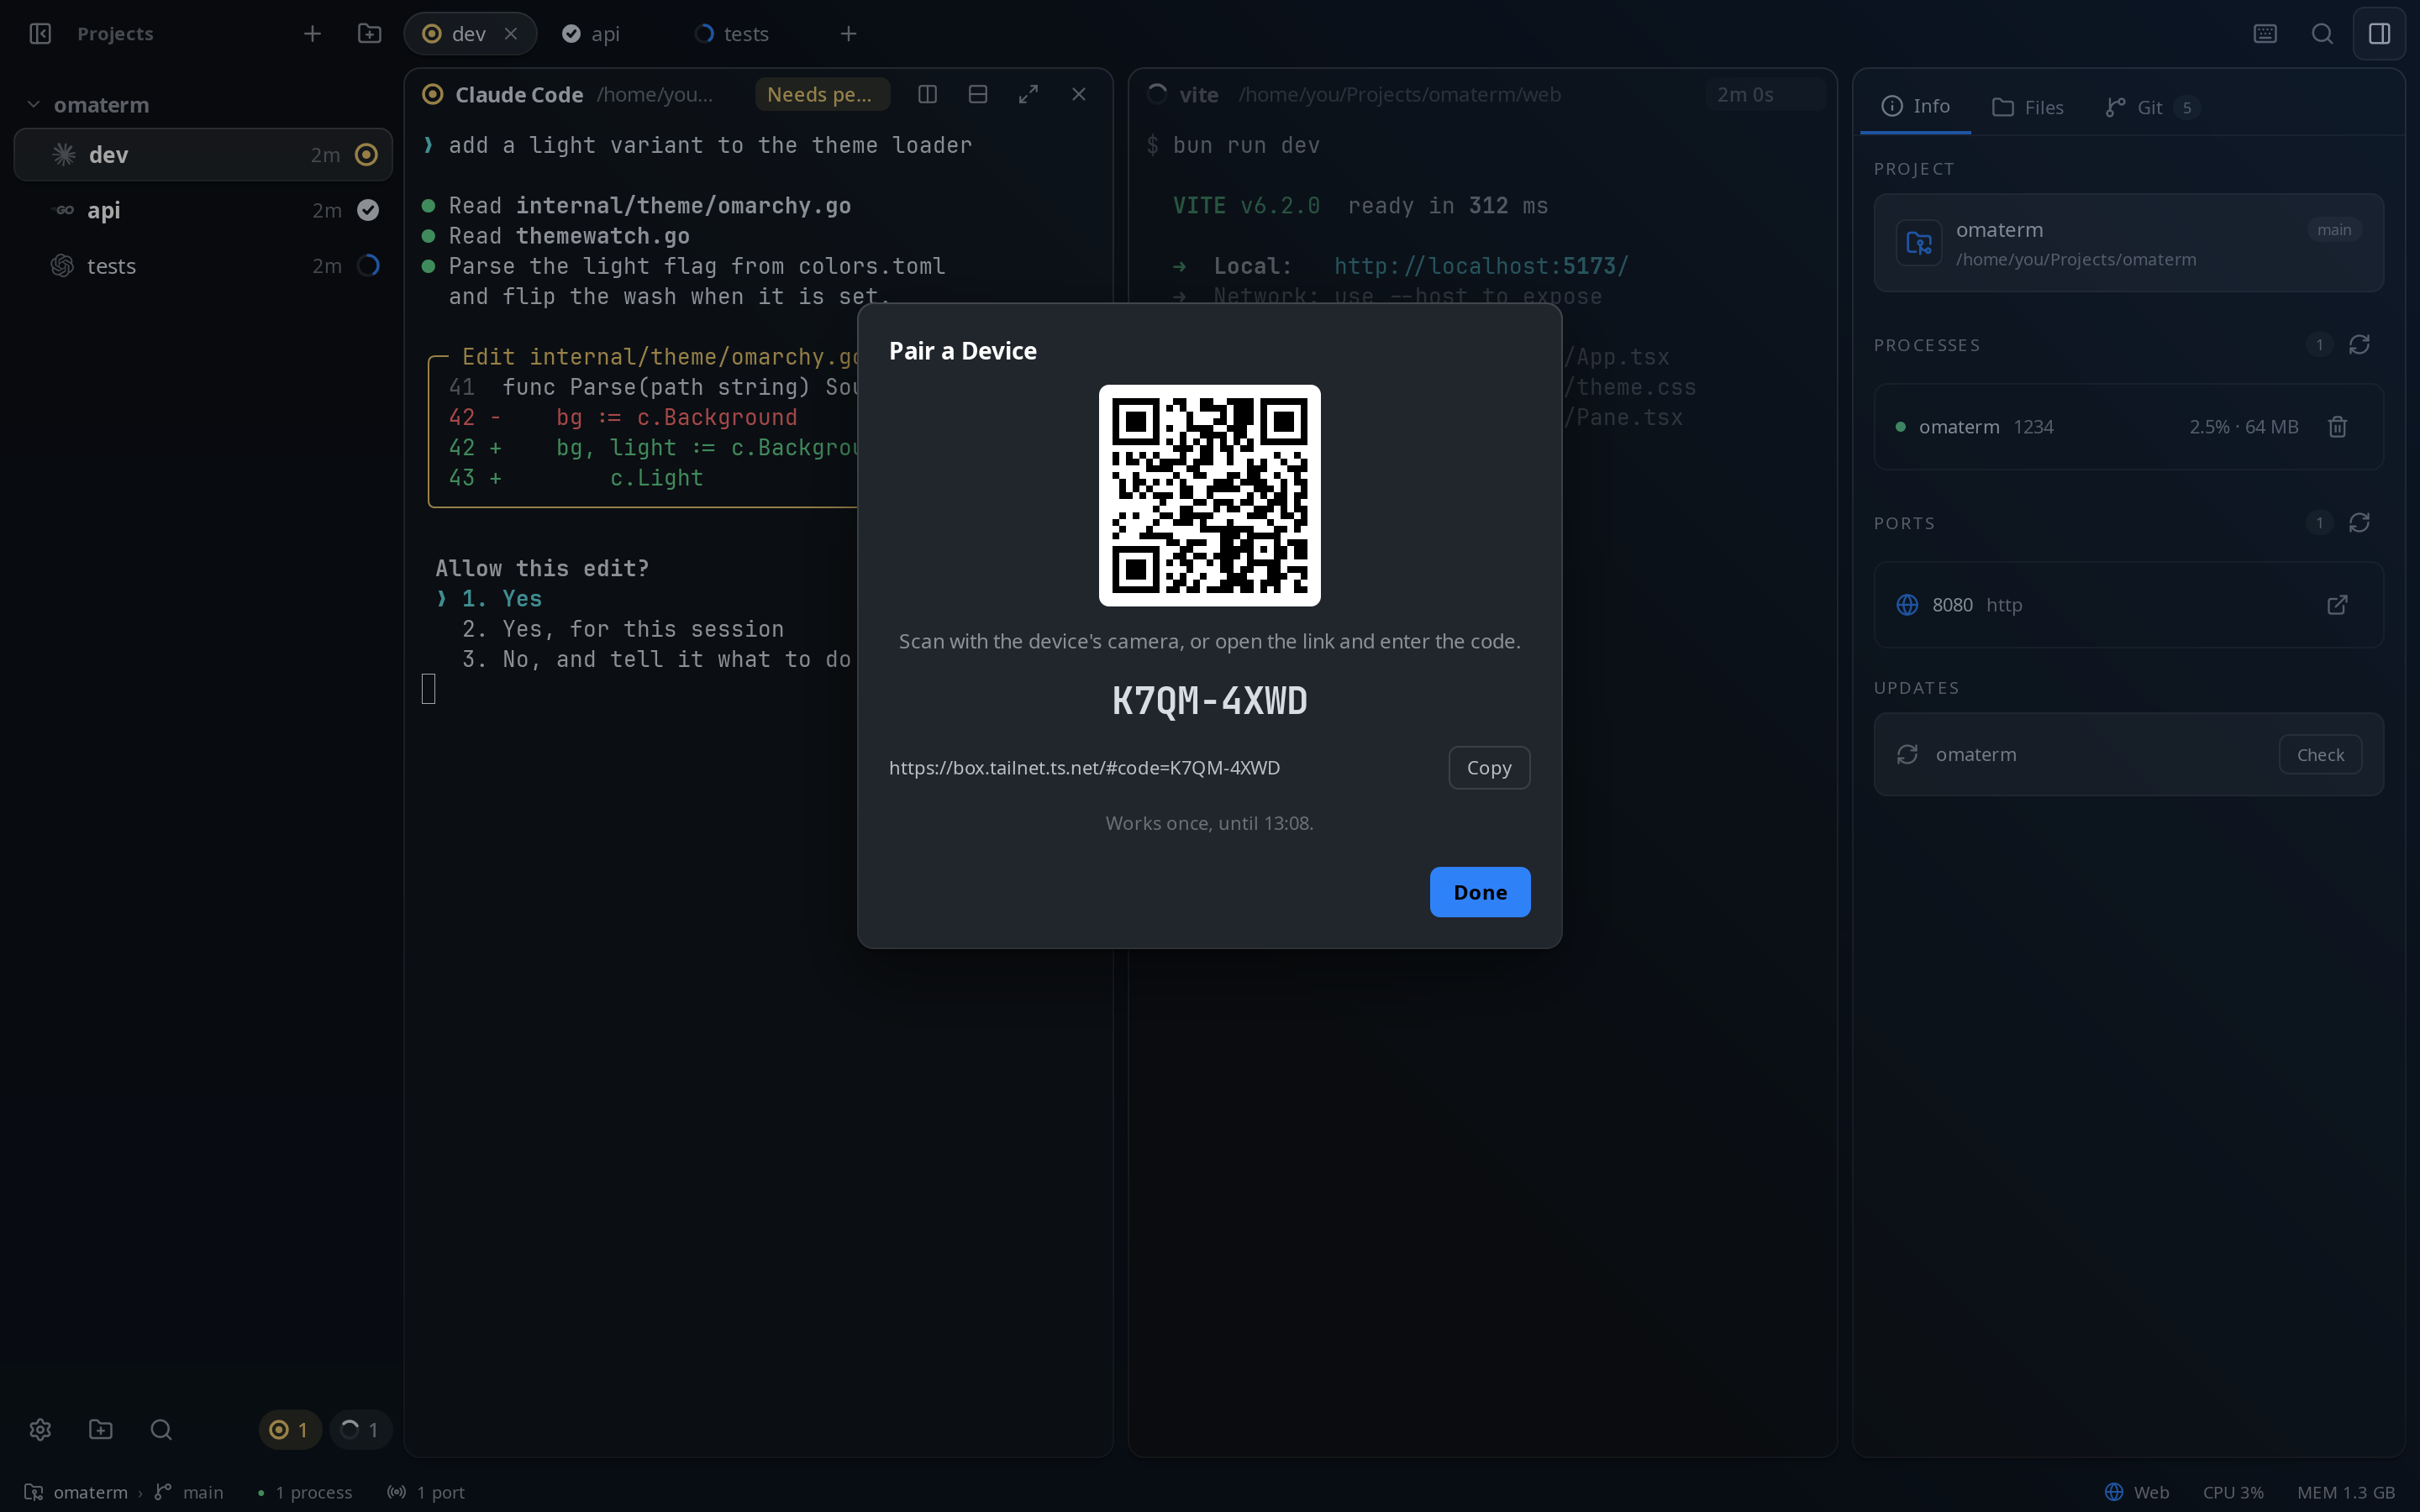Copy the pairing link
This screenshot has width=2420, height=1512.
1489,768
